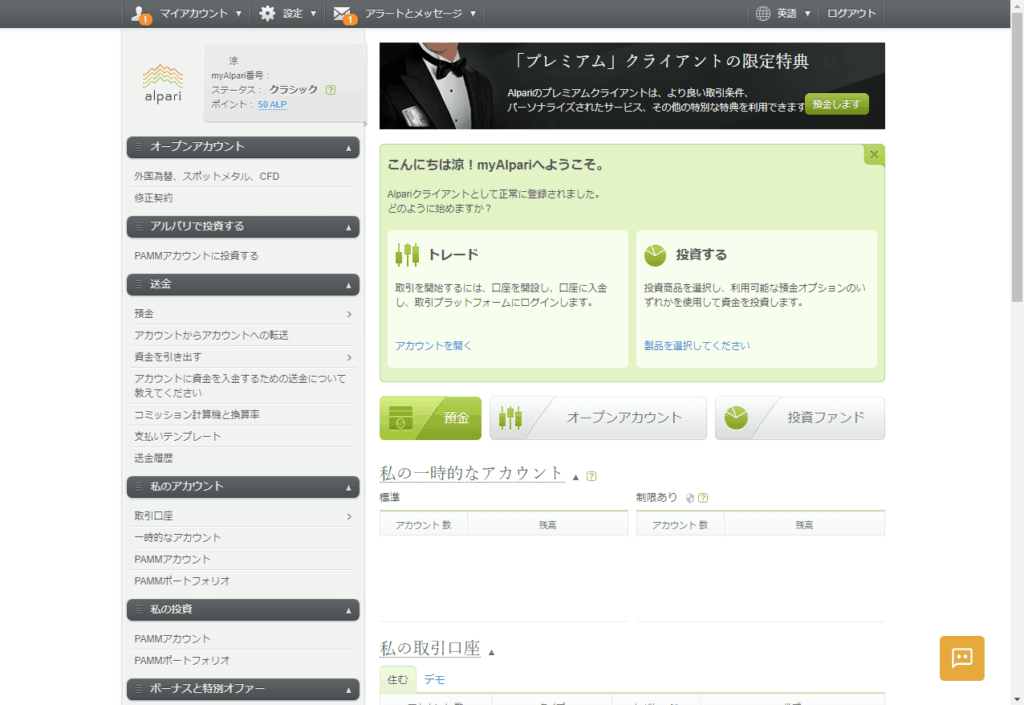
Task: Collapse the 送金 sidebar section
Action: (349, 285)
